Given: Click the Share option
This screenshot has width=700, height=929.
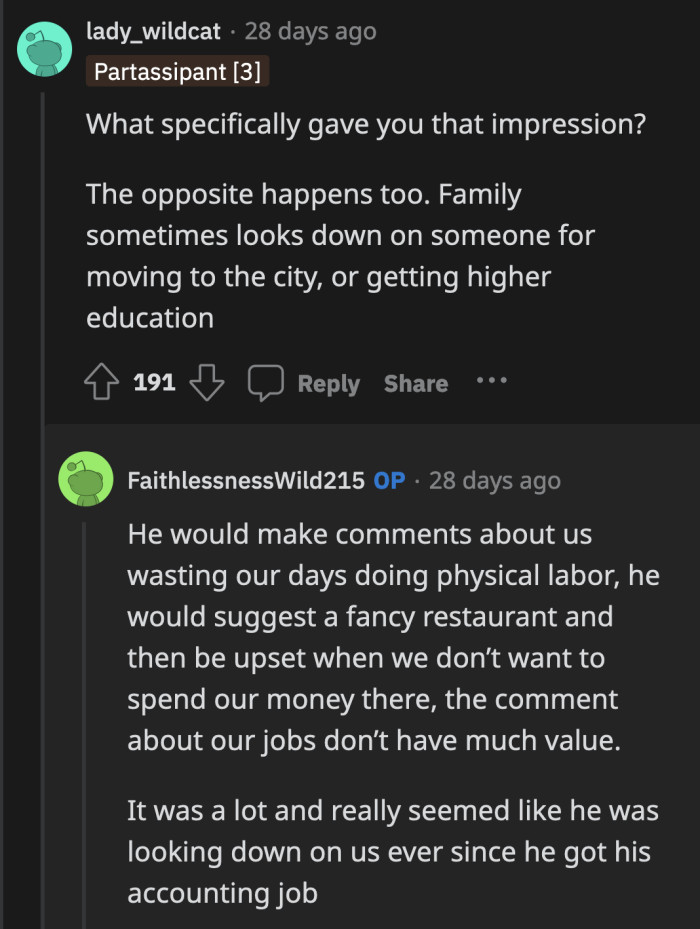Looking at the screenshot, I should click(x=415, y=383).
